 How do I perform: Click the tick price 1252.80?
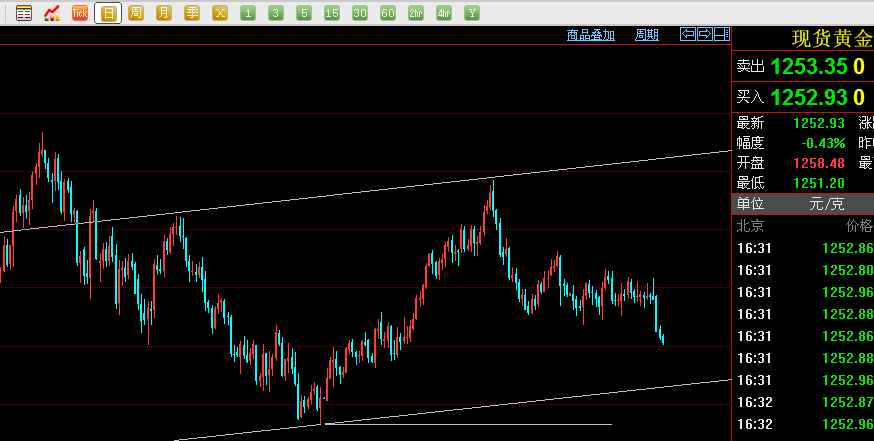click(847, 270)
